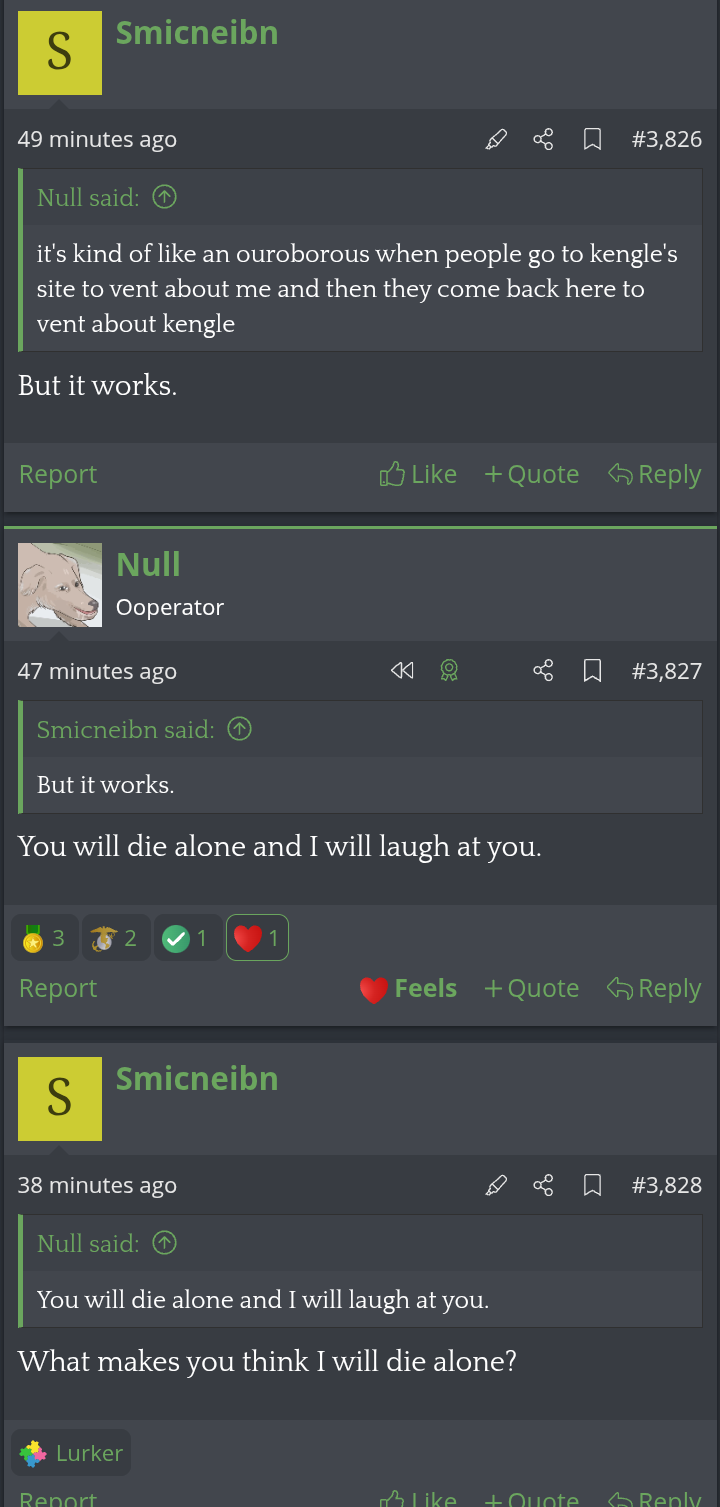Image resolution: width=720 pixels, height=1507 pixels.
Task: Jump to quoted Null post in #3,826
Action: 164,197
